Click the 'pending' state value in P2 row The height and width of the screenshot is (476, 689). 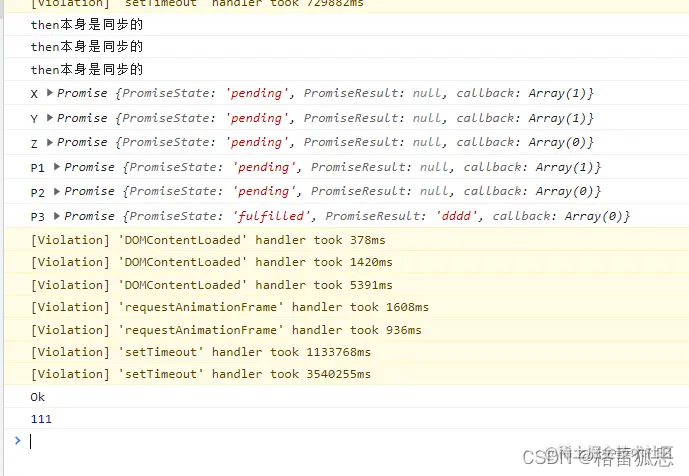[264, 191]
